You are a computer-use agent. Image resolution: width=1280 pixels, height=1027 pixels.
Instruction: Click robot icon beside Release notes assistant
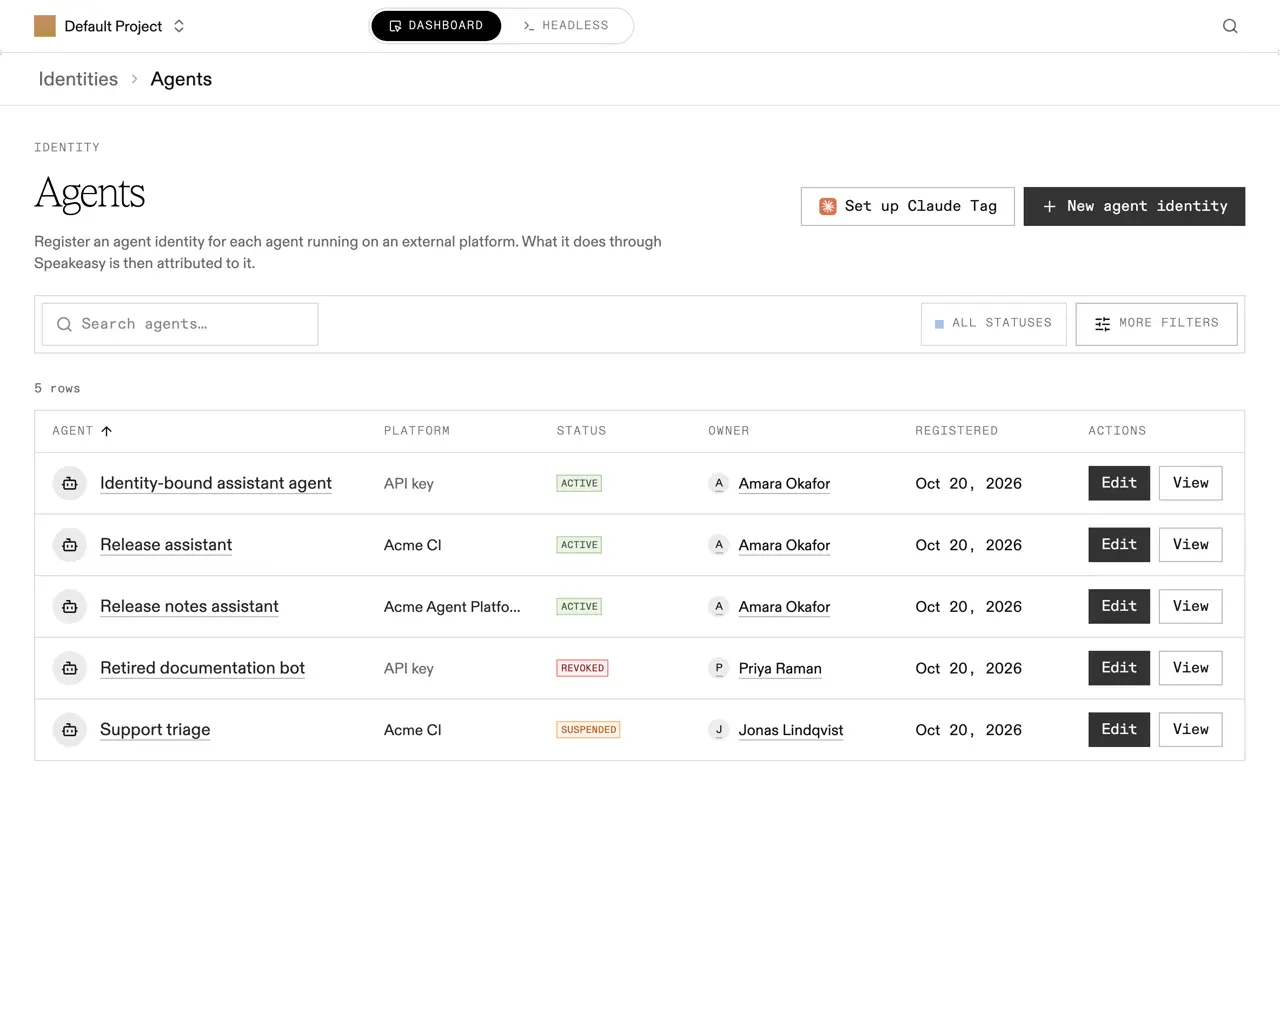pyautogui.click(x=70, y=607)
